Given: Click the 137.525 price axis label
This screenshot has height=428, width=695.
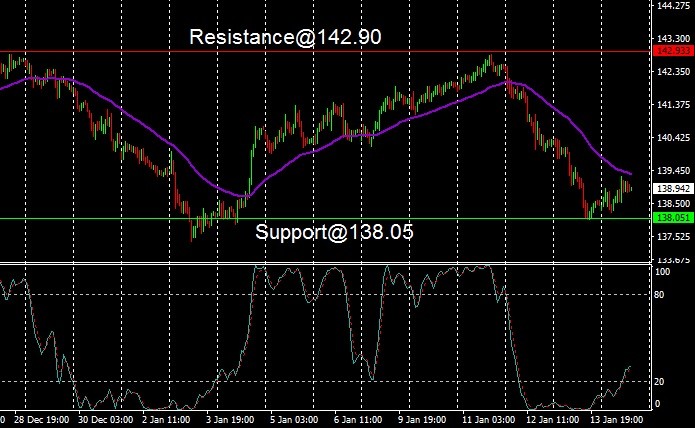Looking at the screenshot, I should (x=673, y=237).
